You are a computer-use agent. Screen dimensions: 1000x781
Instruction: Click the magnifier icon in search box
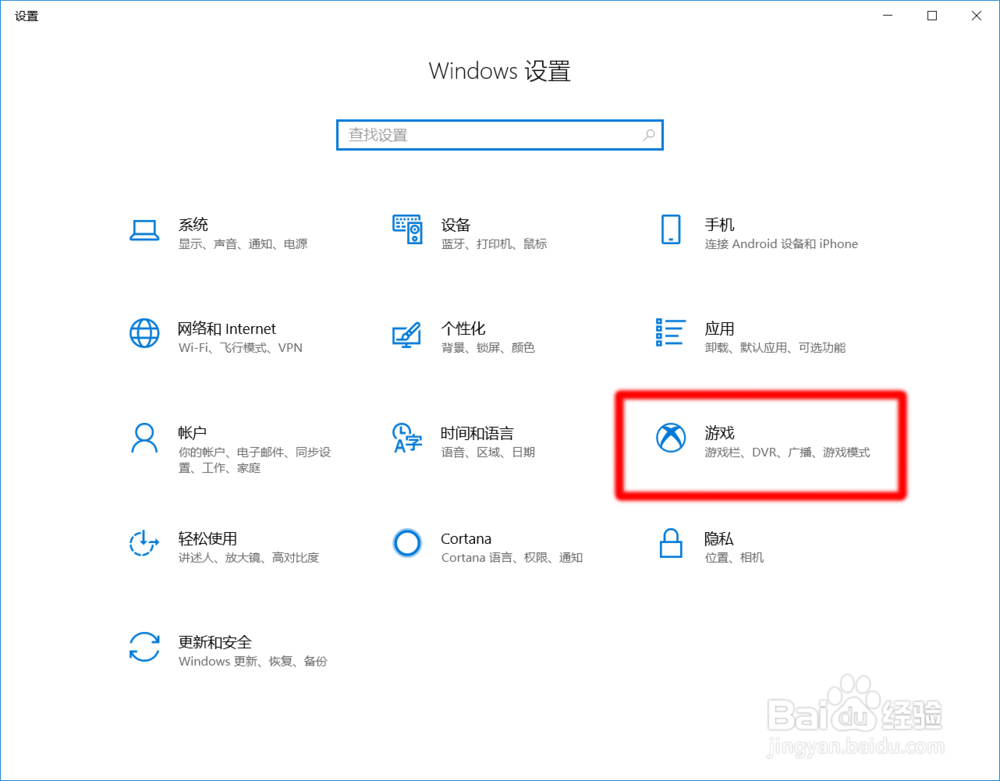pyautogui.click(x=649, y=135)
